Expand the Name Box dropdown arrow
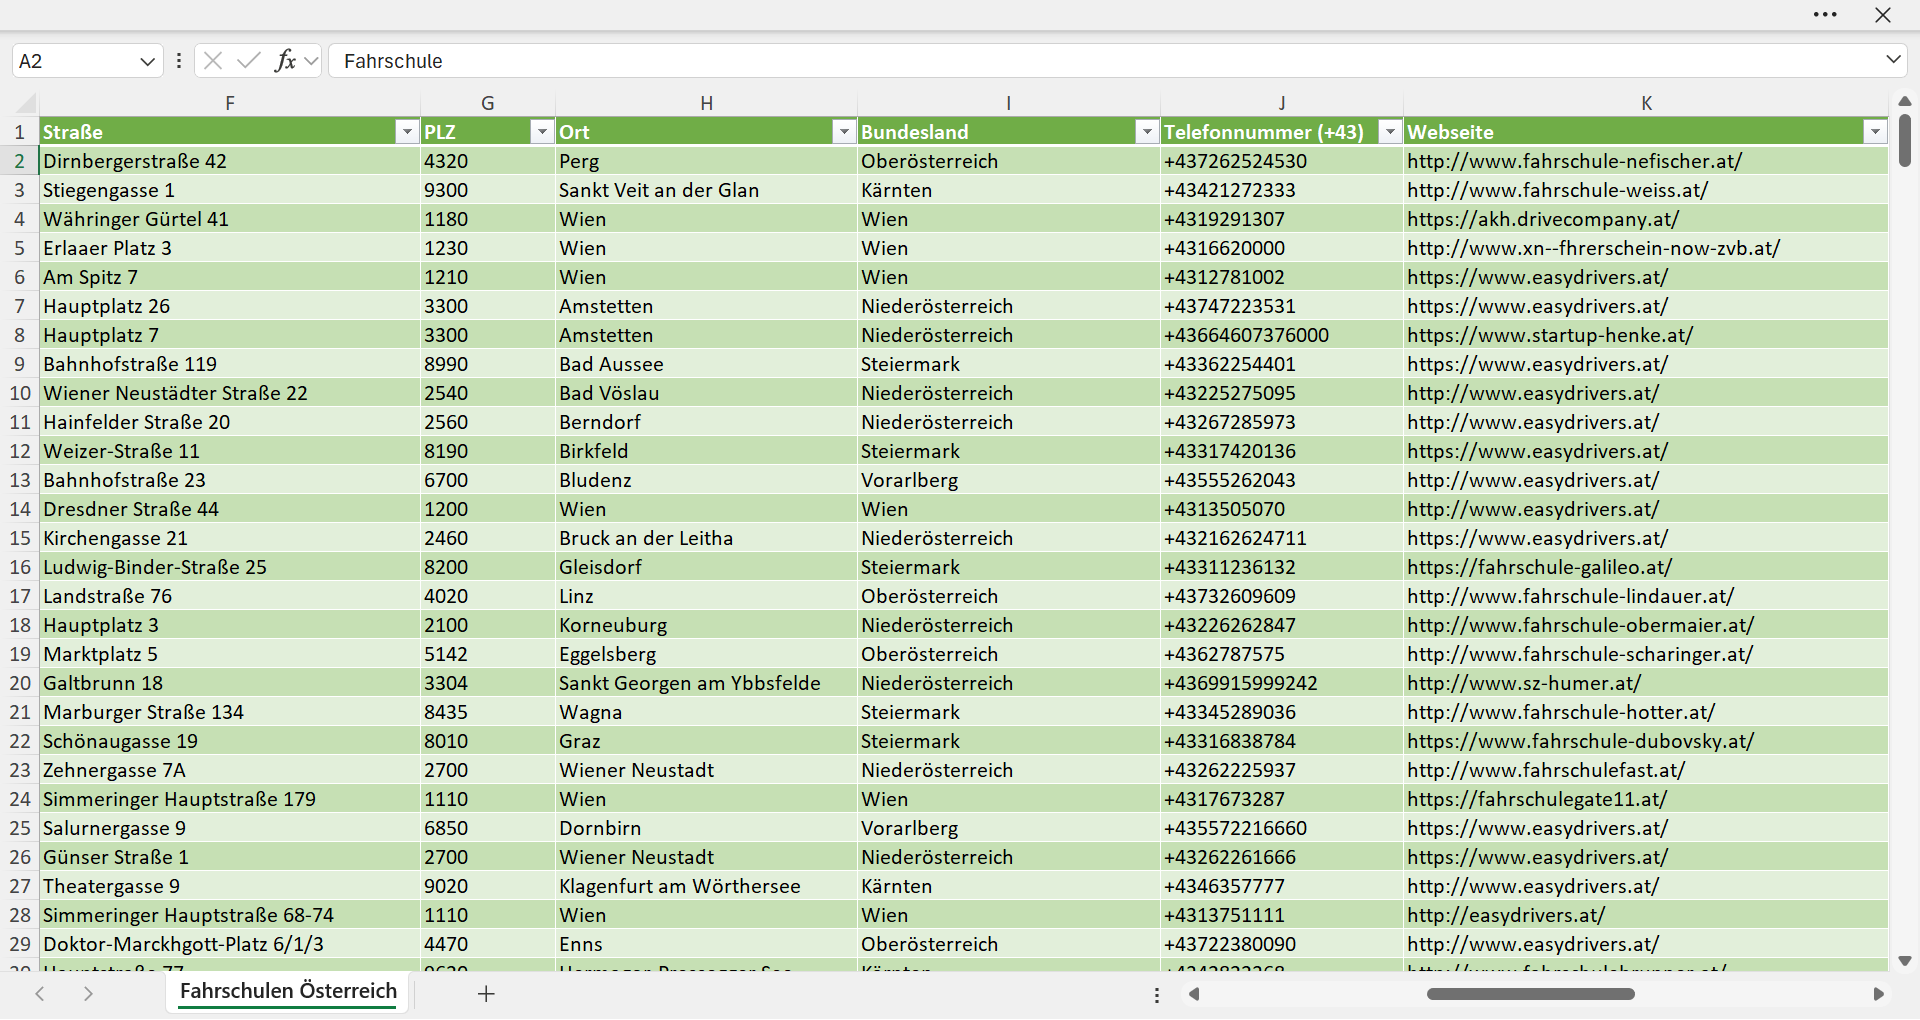The height and width of the screenshot is (1020, 1920). click(148, 61)
